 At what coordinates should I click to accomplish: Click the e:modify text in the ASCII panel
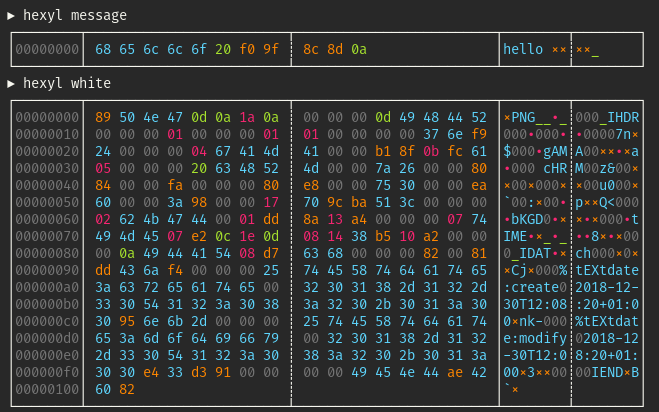point(535,338)
